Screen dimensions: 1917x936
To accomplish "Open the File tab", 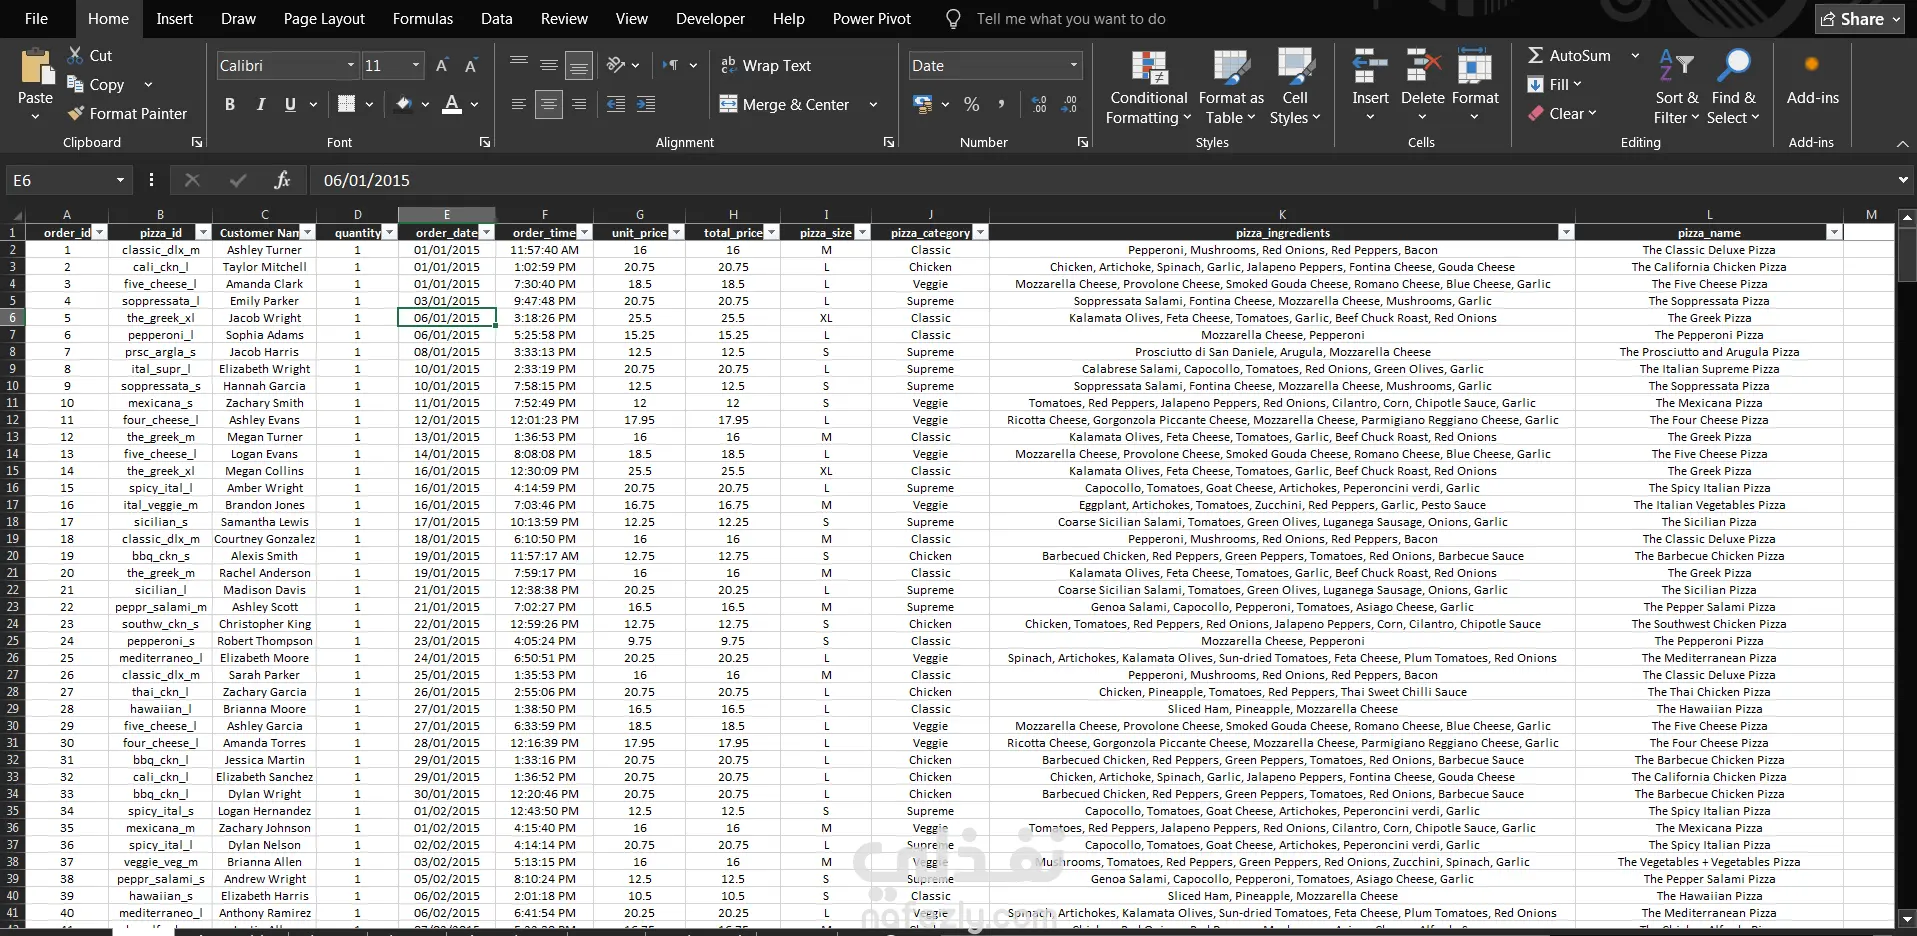I will coord(36,18).
